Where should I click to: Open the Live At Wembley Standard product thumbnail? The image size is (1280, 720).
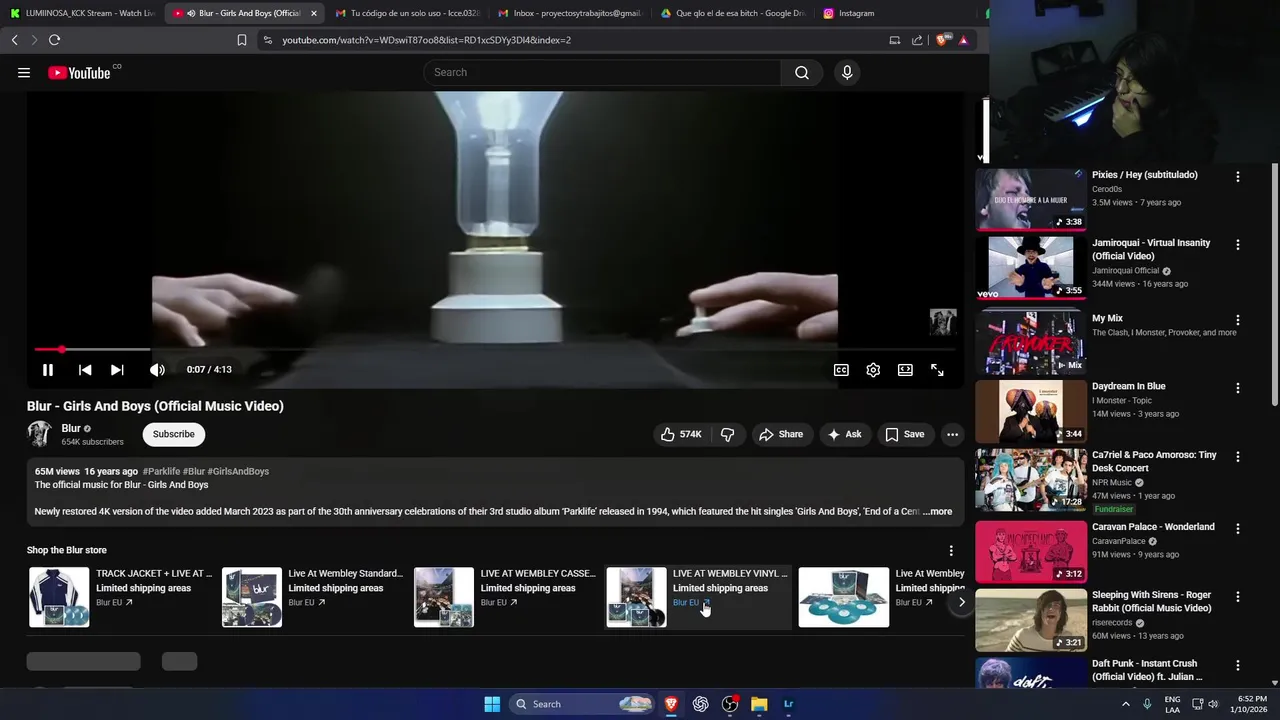click(x=251, y=597)
